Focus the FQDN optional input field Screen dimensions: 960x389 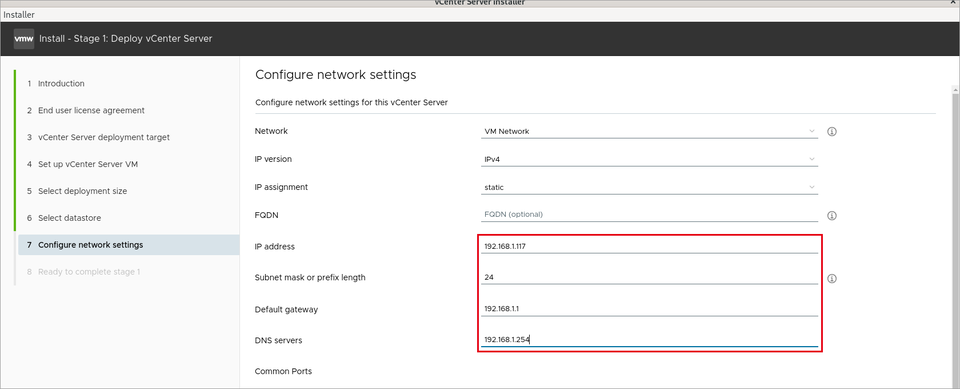coord(649,214)
